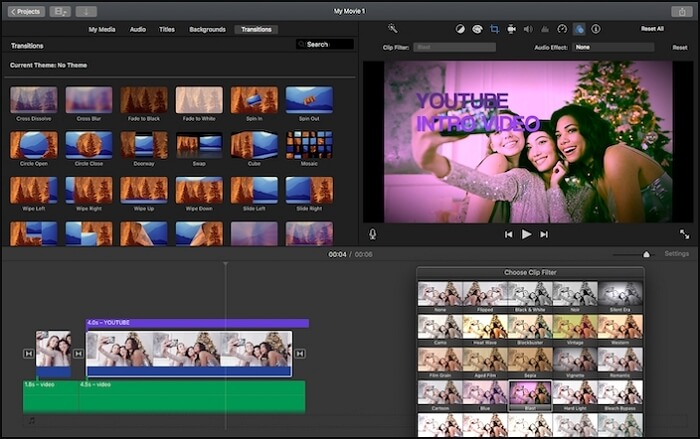Open noise reduction and equalizer tool
Screen dimensions: 700x439
tap(545, 29)
